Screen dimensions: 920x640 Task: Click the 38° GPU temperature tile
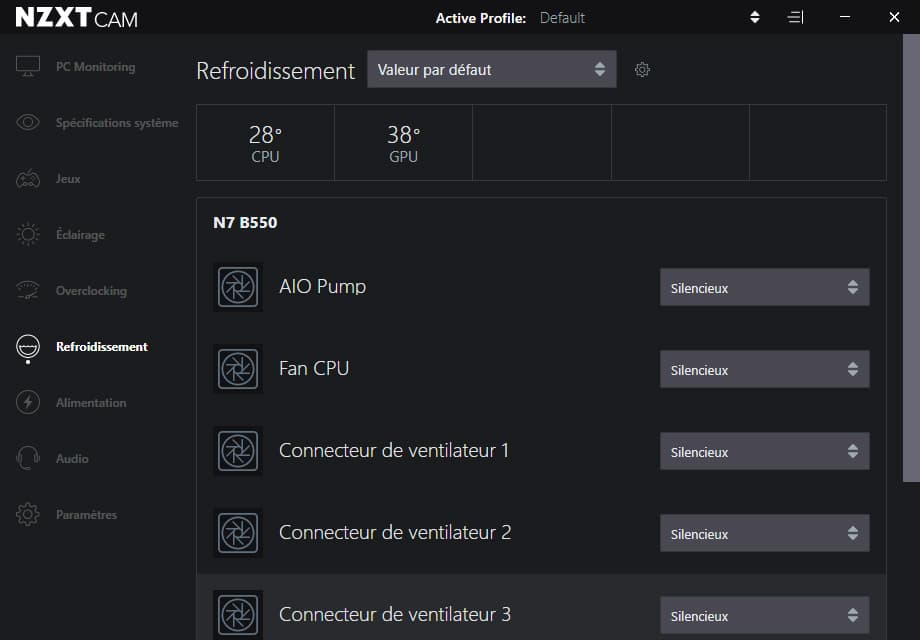[404, 143]
